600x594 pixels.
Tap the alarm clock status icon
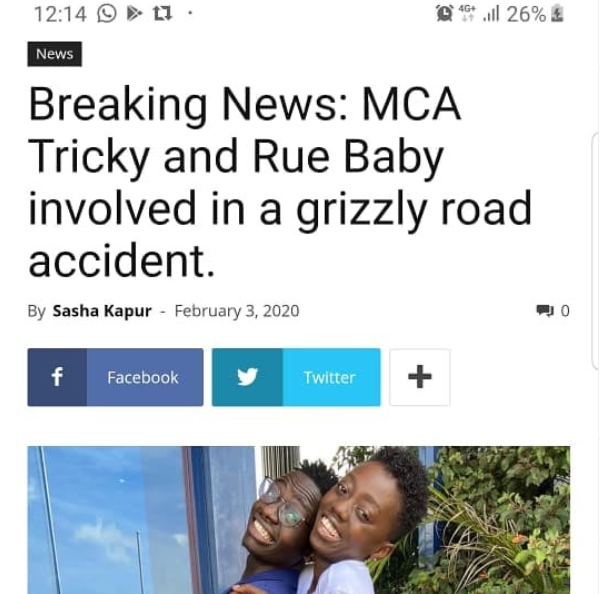tap(444, 13)
